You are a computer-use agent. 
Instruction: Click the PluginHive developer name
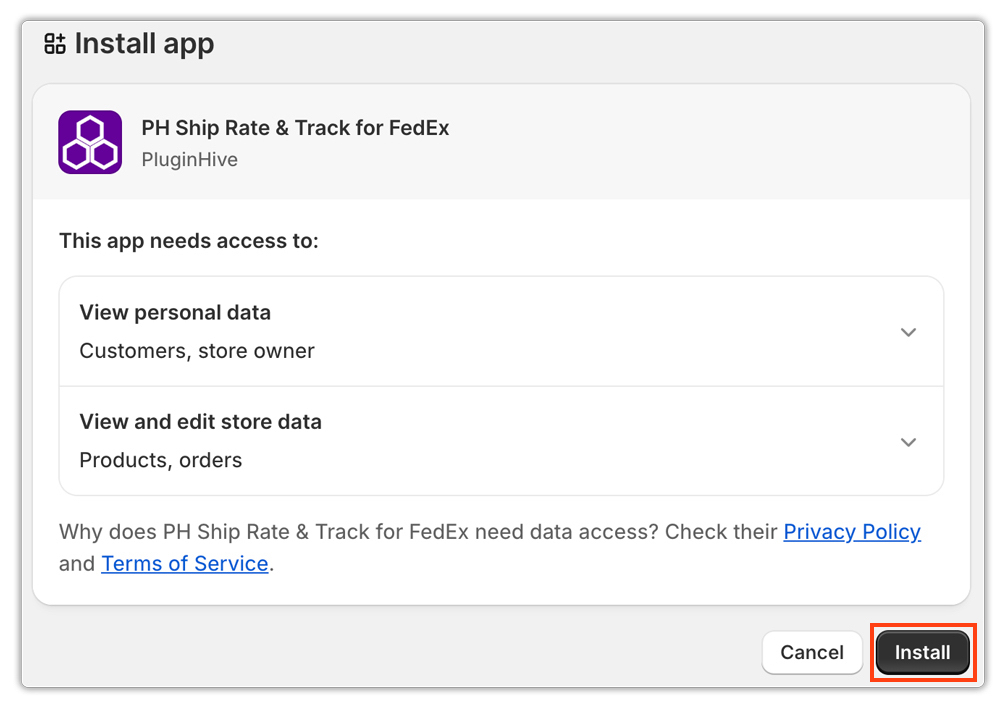(x=189, y=159)
